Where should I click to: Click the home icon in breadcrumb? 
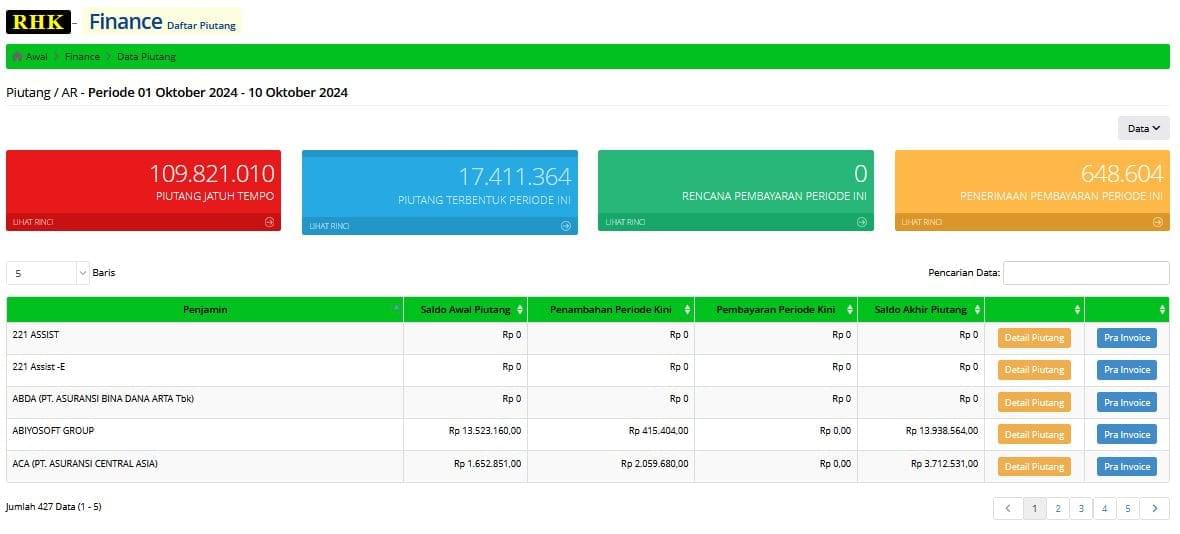(x=17, y=57)
